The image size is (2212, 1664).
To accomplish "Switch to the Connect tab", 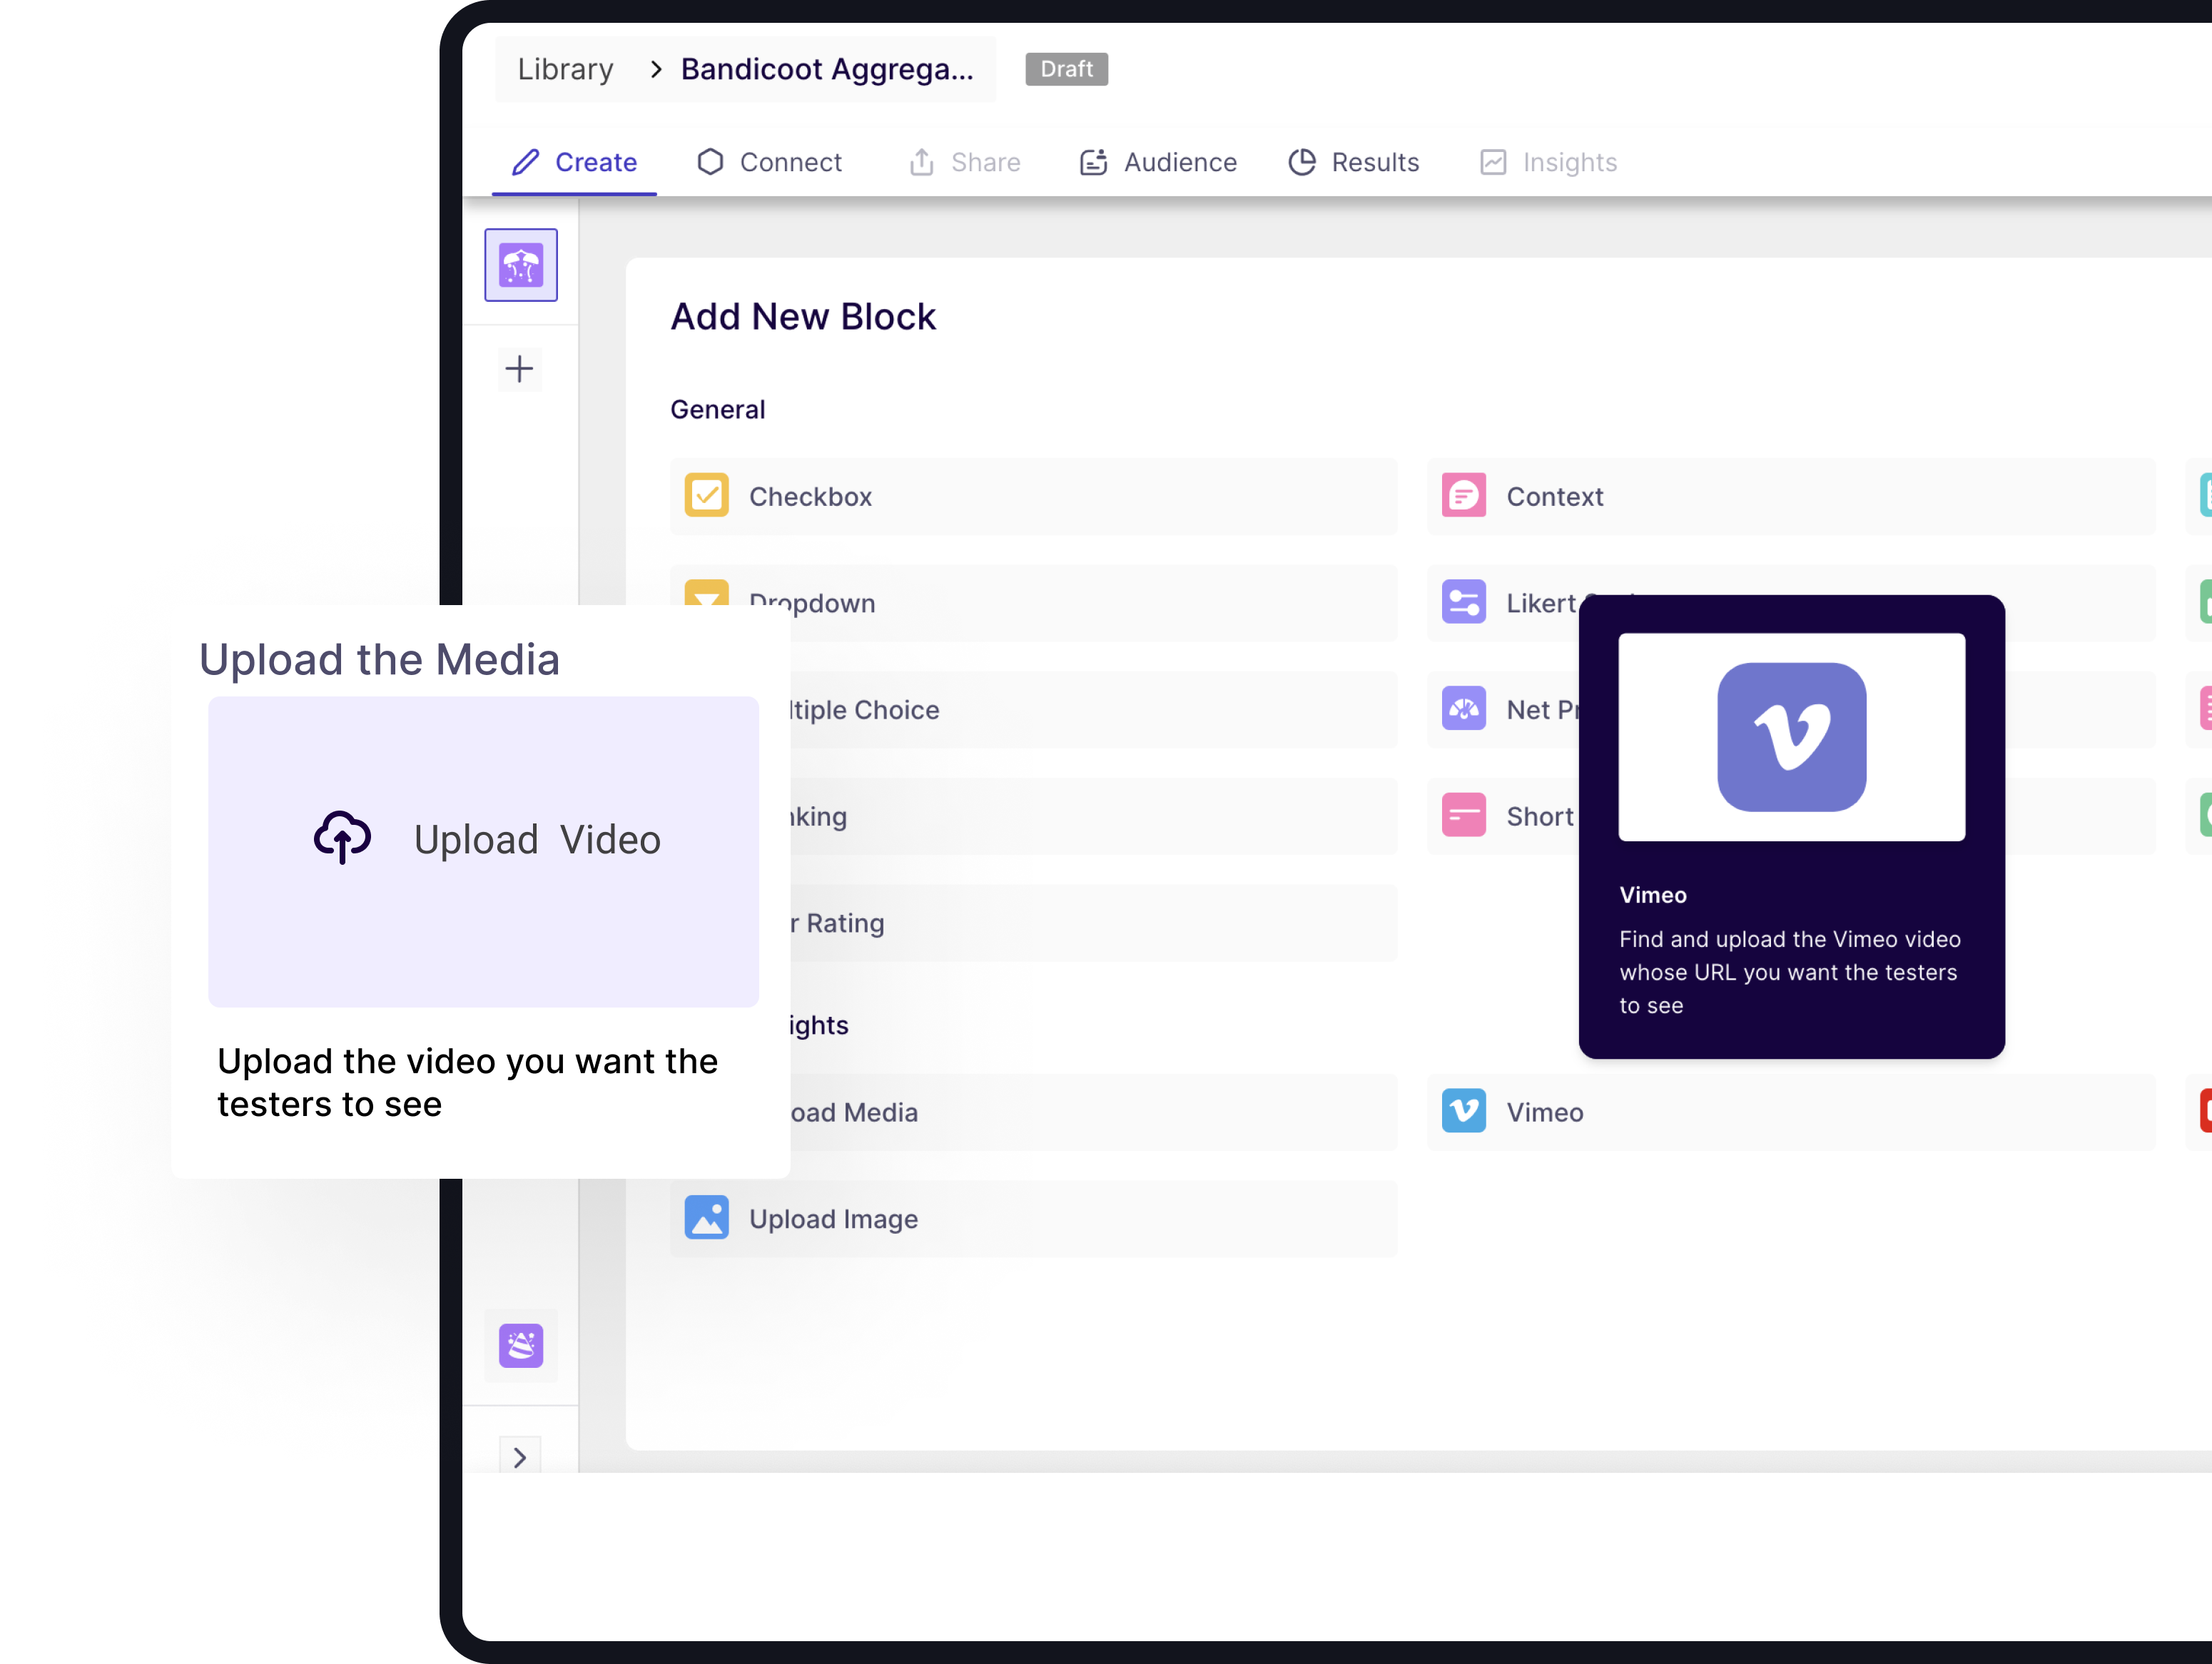I will point(769,162).
